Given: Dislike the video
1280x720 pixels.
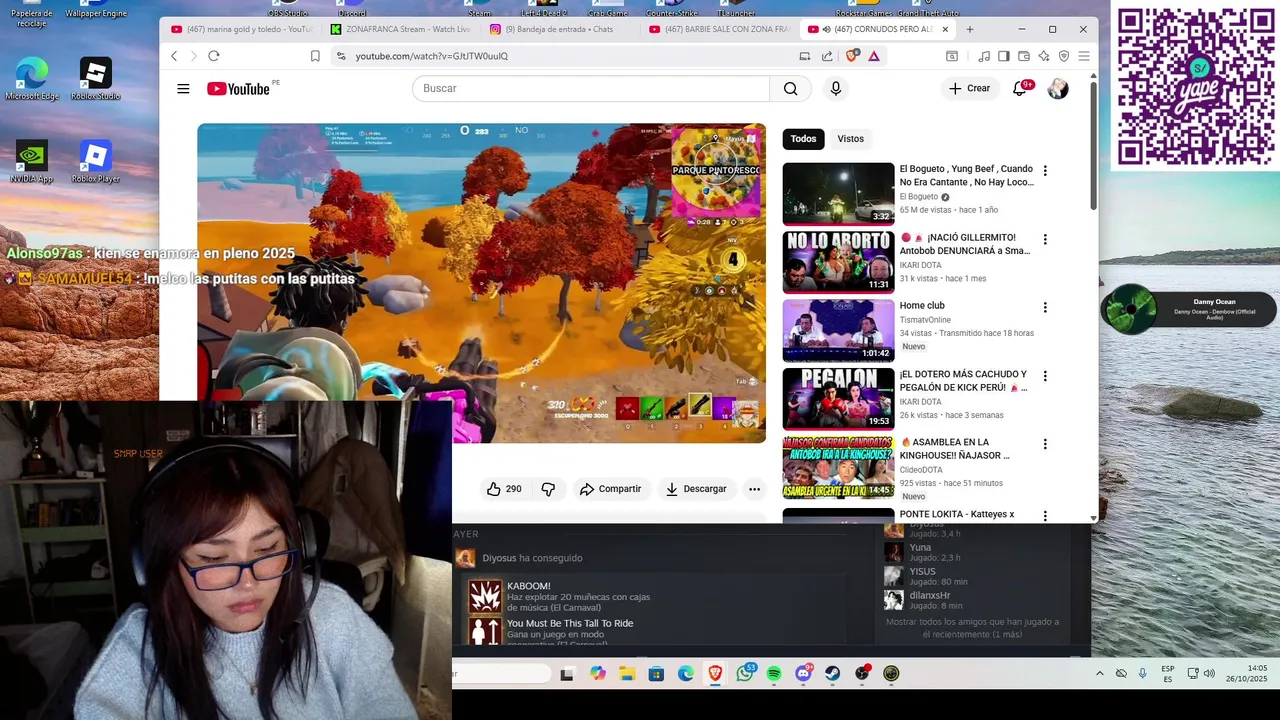Looking at the screenshot, I should tap(548, 489).
